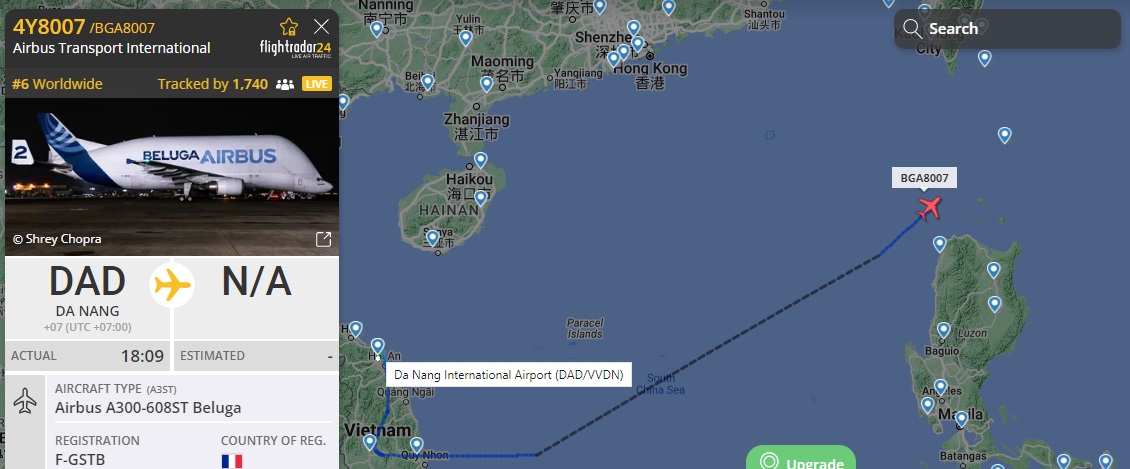Select the Zhanjiang airport pin

(486, 84)
